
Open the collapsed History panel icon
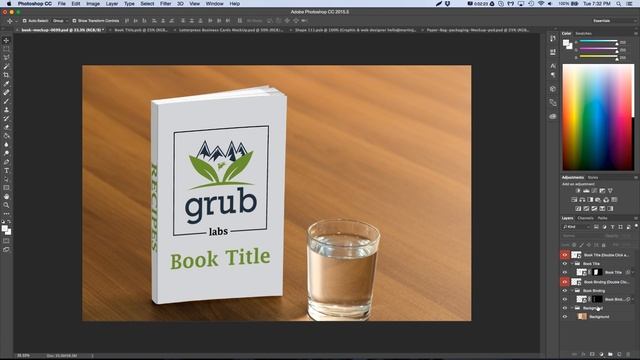[553, 38]
